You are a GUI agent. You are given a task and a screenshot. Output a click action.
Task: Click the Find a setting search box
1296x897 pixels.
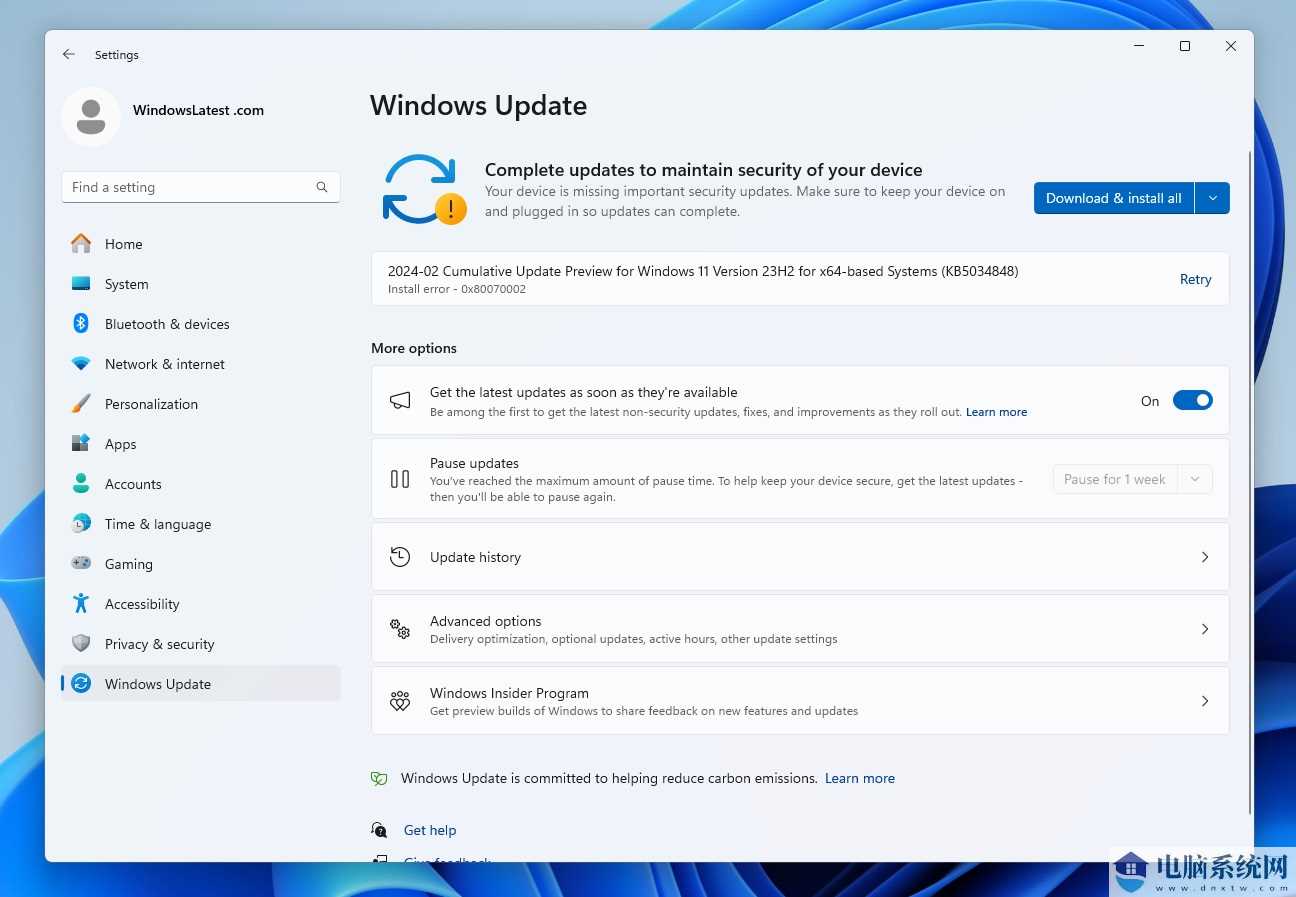tap(200, 187)
